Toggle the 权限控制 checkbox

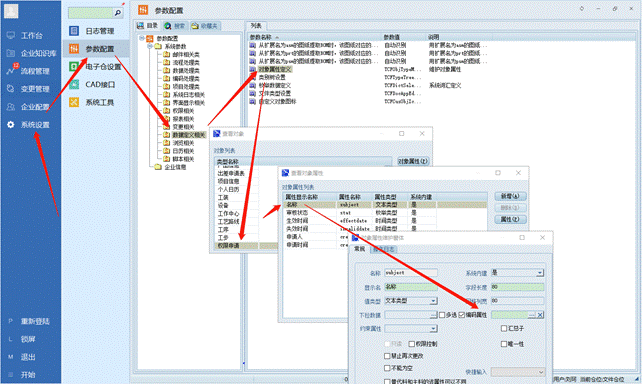(x=411, y=344)
